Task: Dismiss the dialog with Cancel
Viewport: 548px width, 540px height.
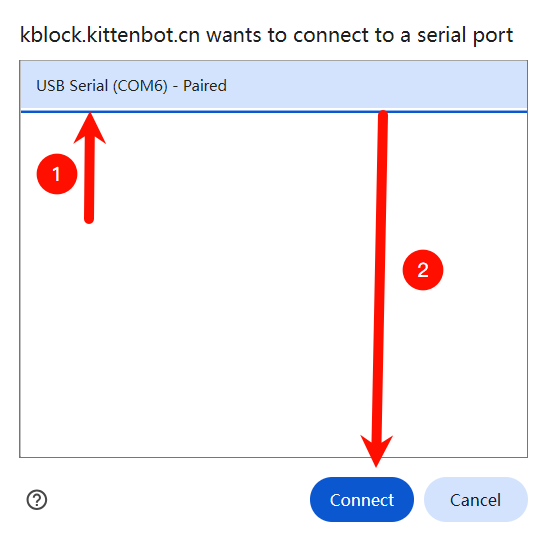Action: [475, 499]
